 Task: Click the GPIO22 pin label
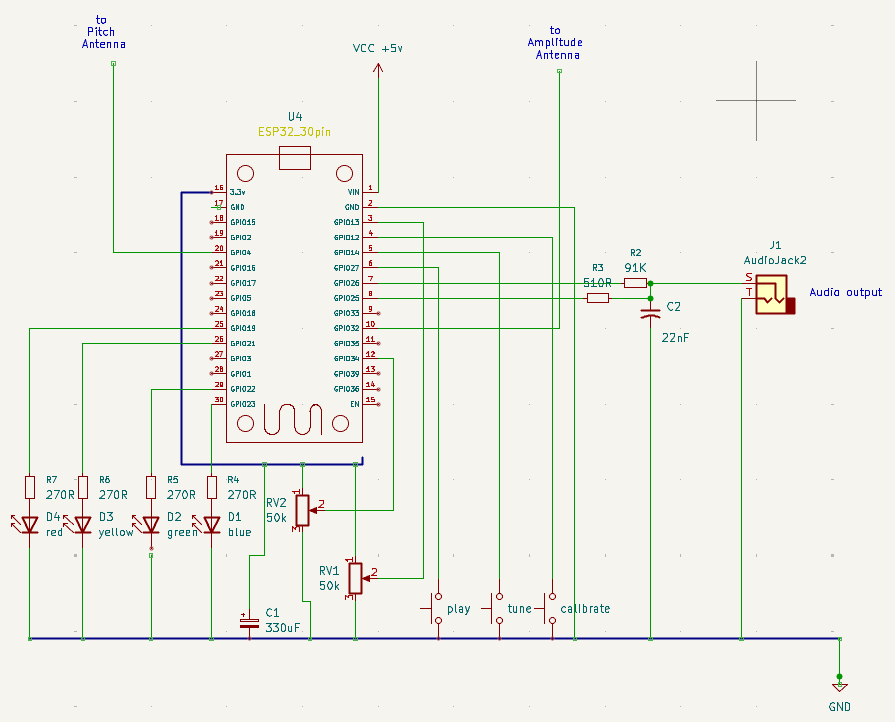point(243,389)
